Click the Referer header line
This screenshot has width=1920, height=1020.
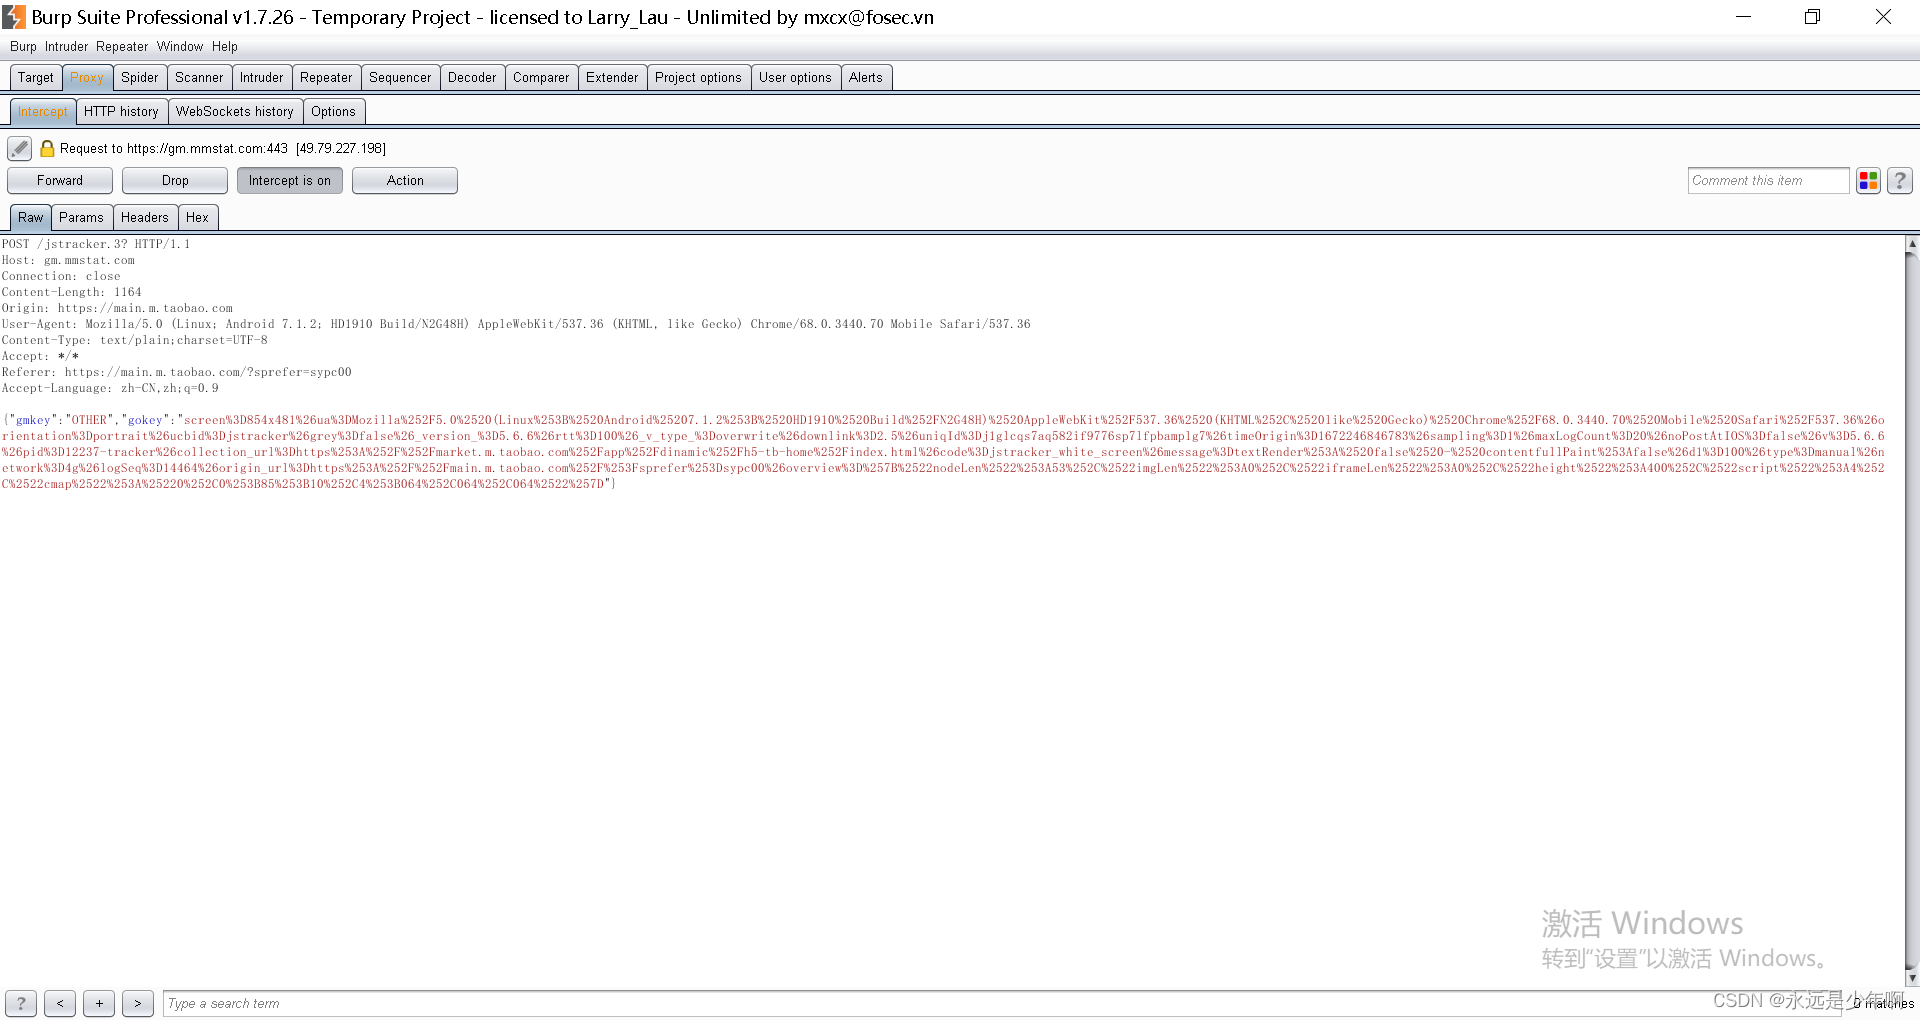coord(177,372)
